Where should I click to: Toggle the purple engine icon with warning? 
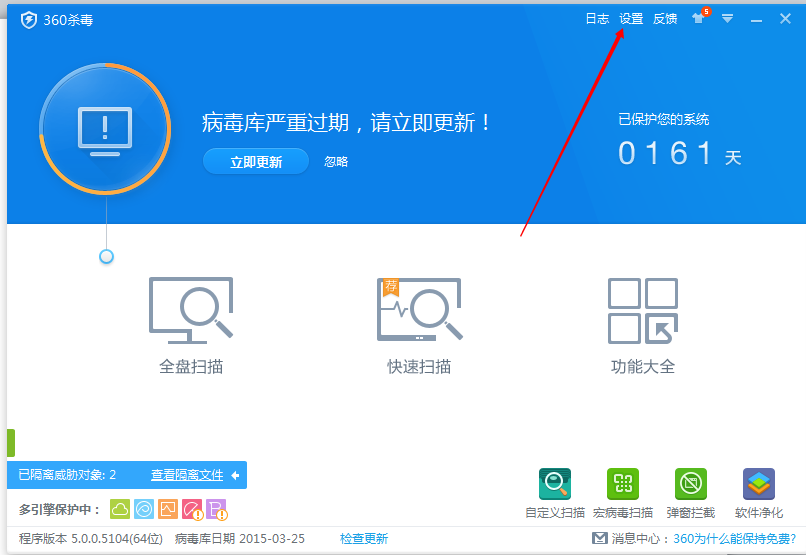pyautogui.click(x=216, y=509)
